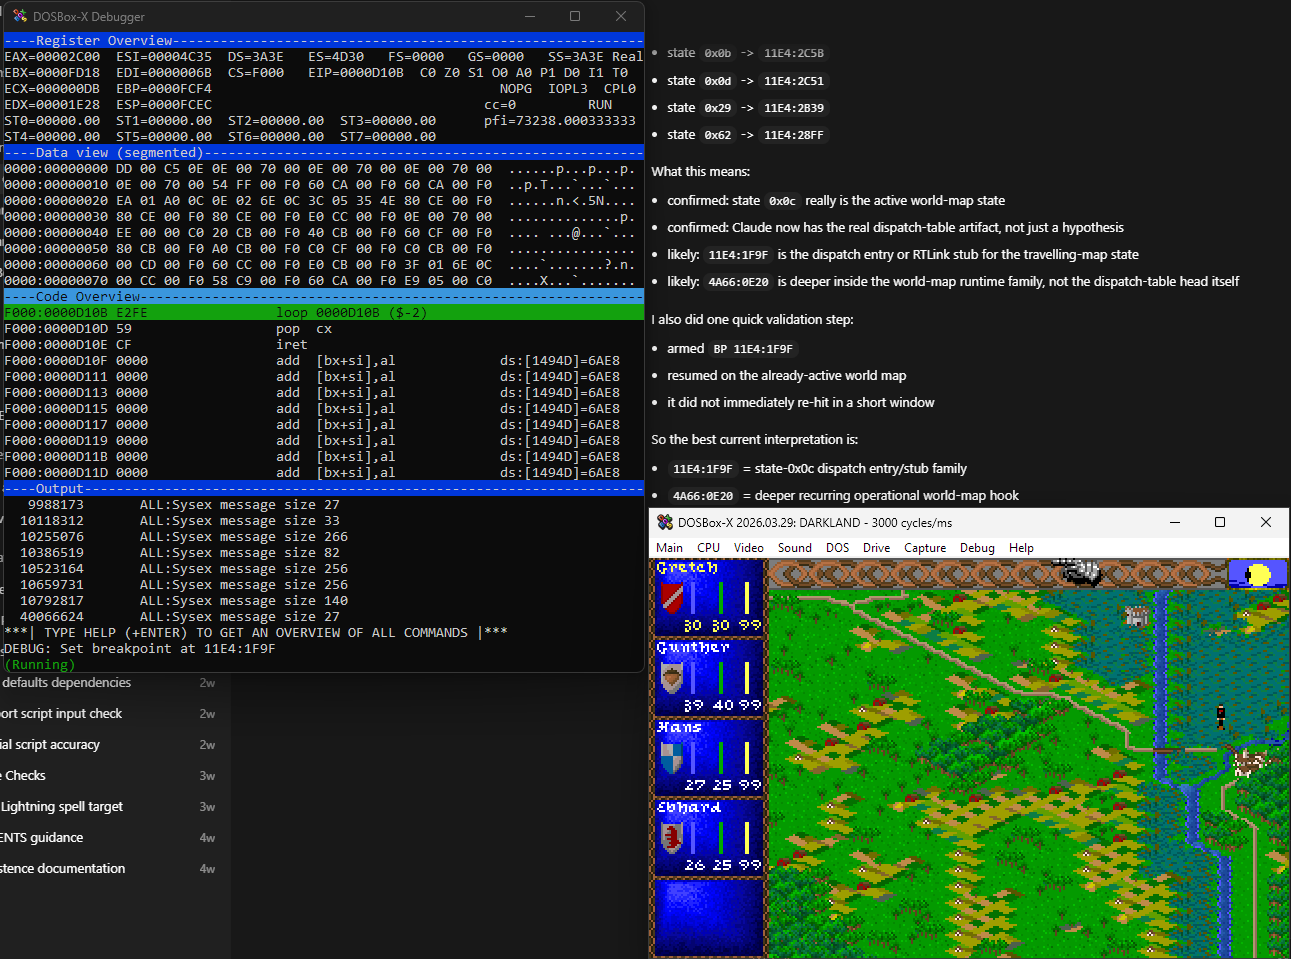This screenshot has width=1291, height=959.
Task: Click the highlighted loop 0000D10B instruction line
Action: 323,313
